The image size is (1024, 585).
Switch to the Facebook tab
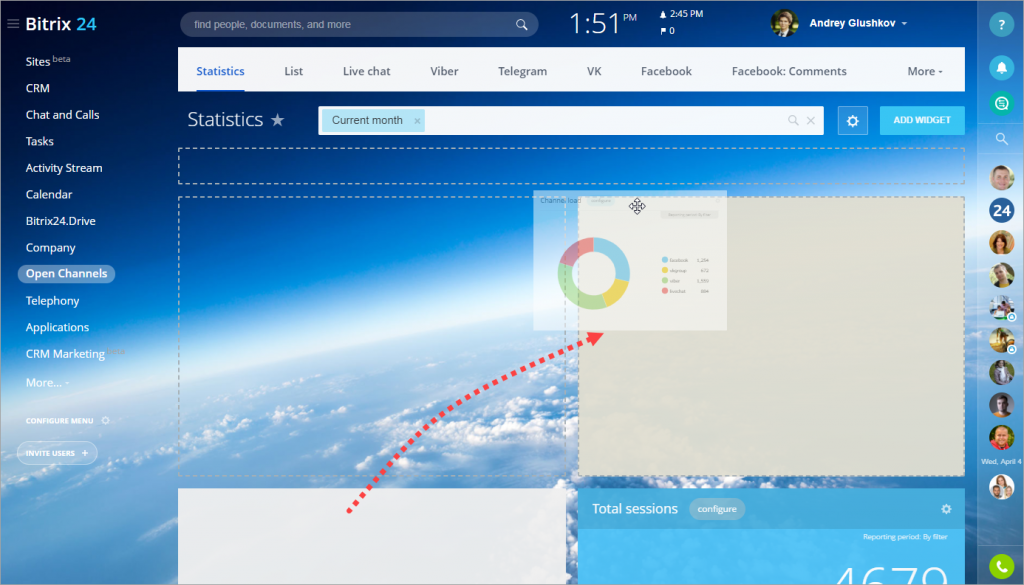click(666, 71)
